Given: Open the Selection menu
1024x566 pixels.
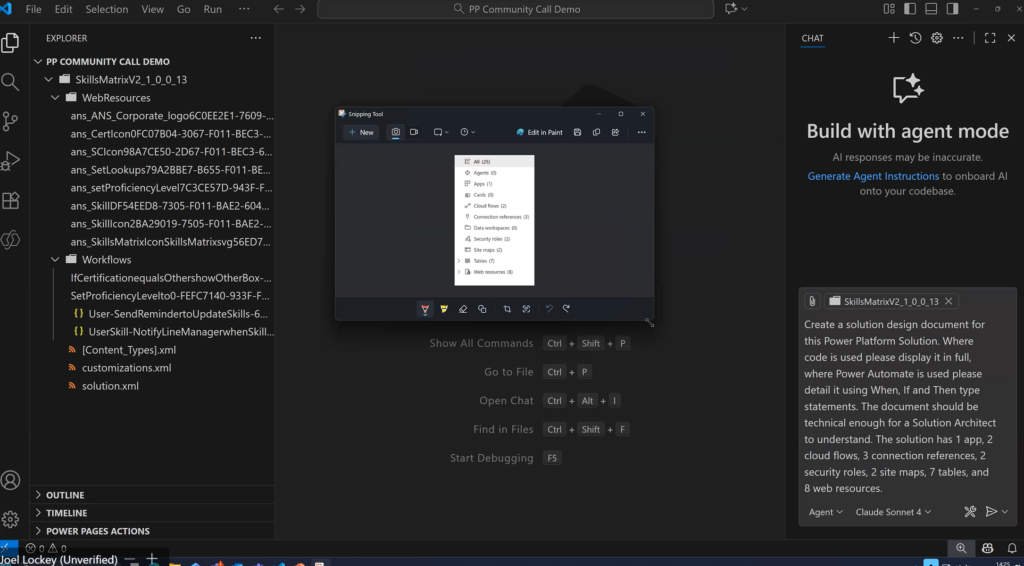Looking at the screenshot, I should click(106, 9).
